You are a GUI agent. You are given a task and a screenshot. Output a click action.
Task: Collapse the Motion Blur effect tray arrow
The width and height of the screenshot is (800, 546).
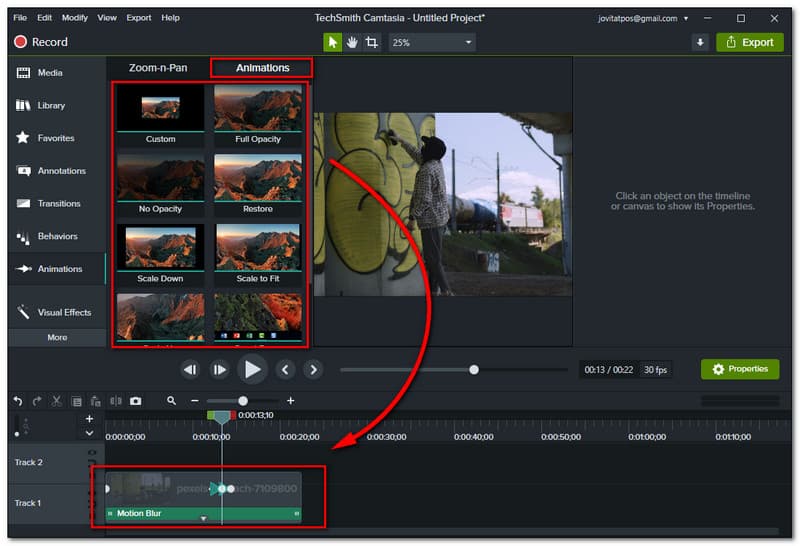click(x=204, y=519)
